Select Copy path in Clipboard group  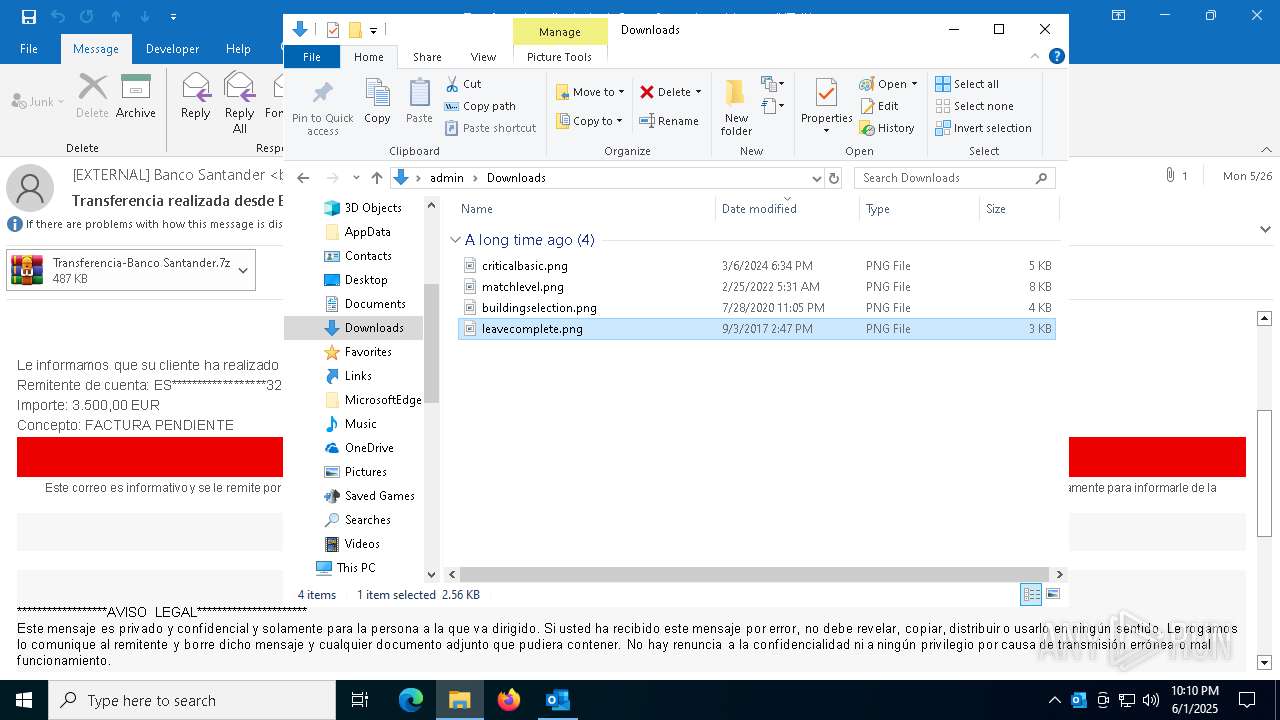(x=480, y=106)
